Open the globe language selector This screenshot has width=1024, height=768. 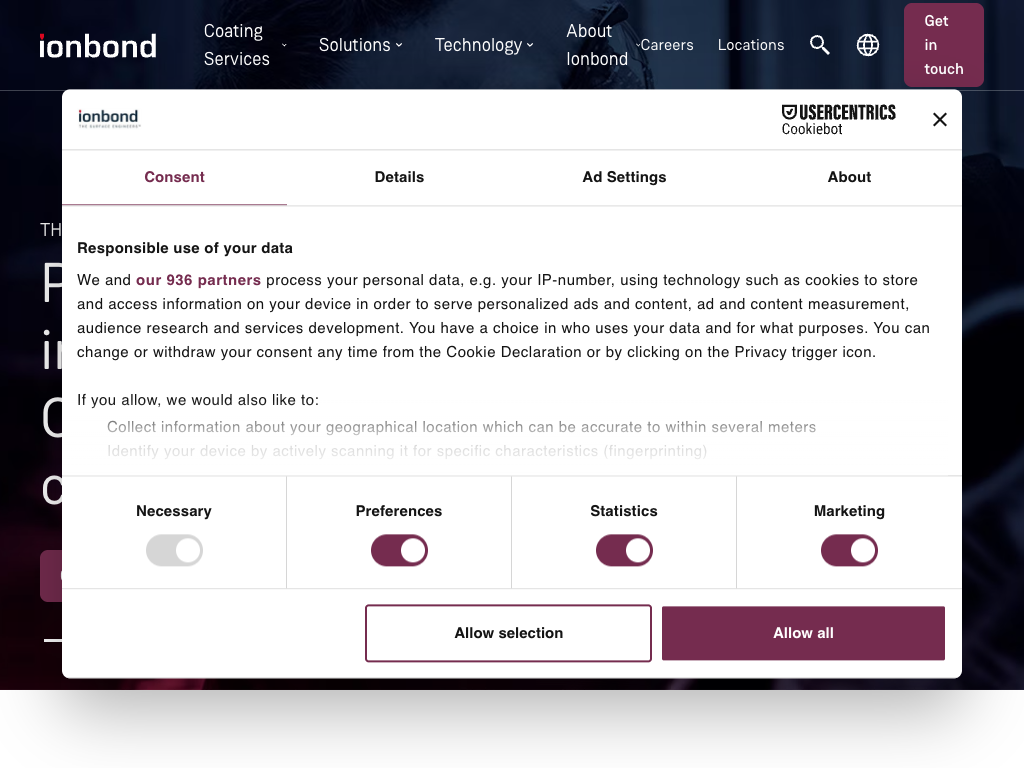tap(868, 45)
